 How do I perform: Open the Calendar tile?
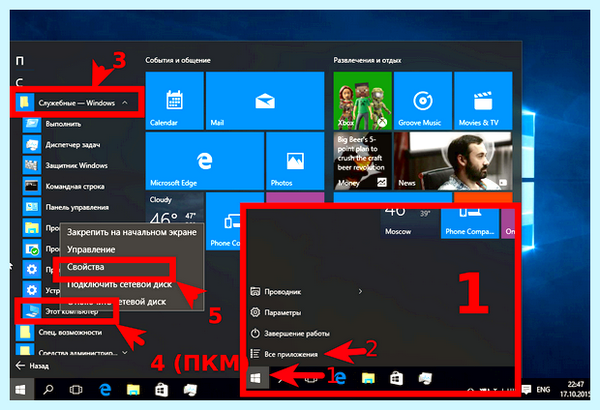pos(174,101)
